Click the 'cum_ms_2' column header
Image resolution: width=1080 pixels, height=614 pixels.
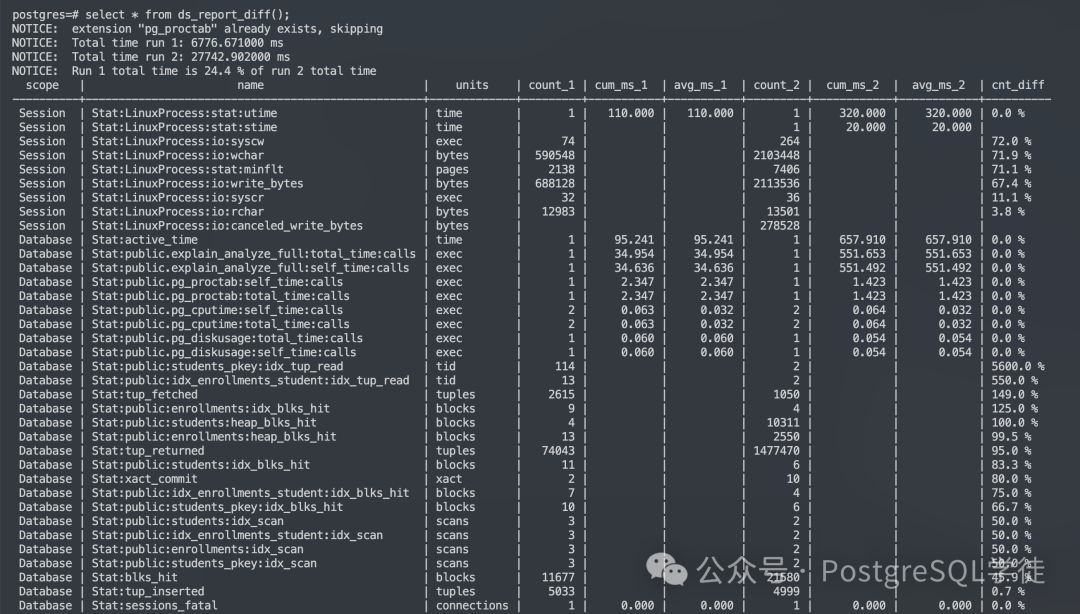853,85
